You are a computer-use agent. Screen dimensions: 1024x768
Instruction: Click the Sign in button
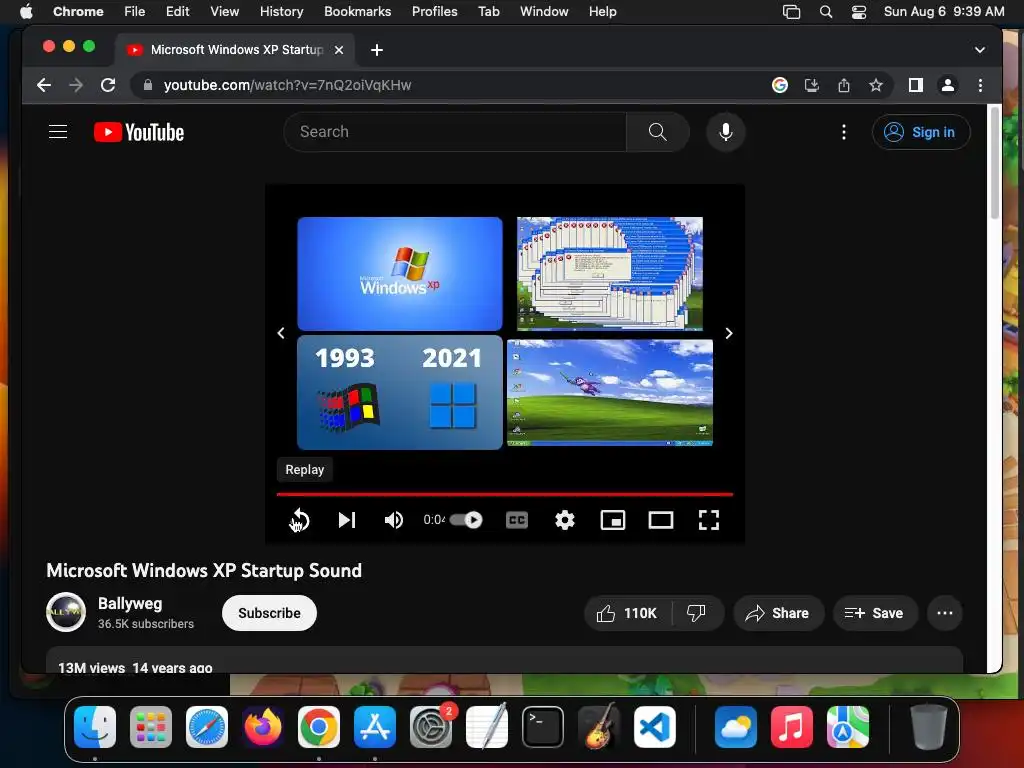pyautogui.click(x=921, y=132)
